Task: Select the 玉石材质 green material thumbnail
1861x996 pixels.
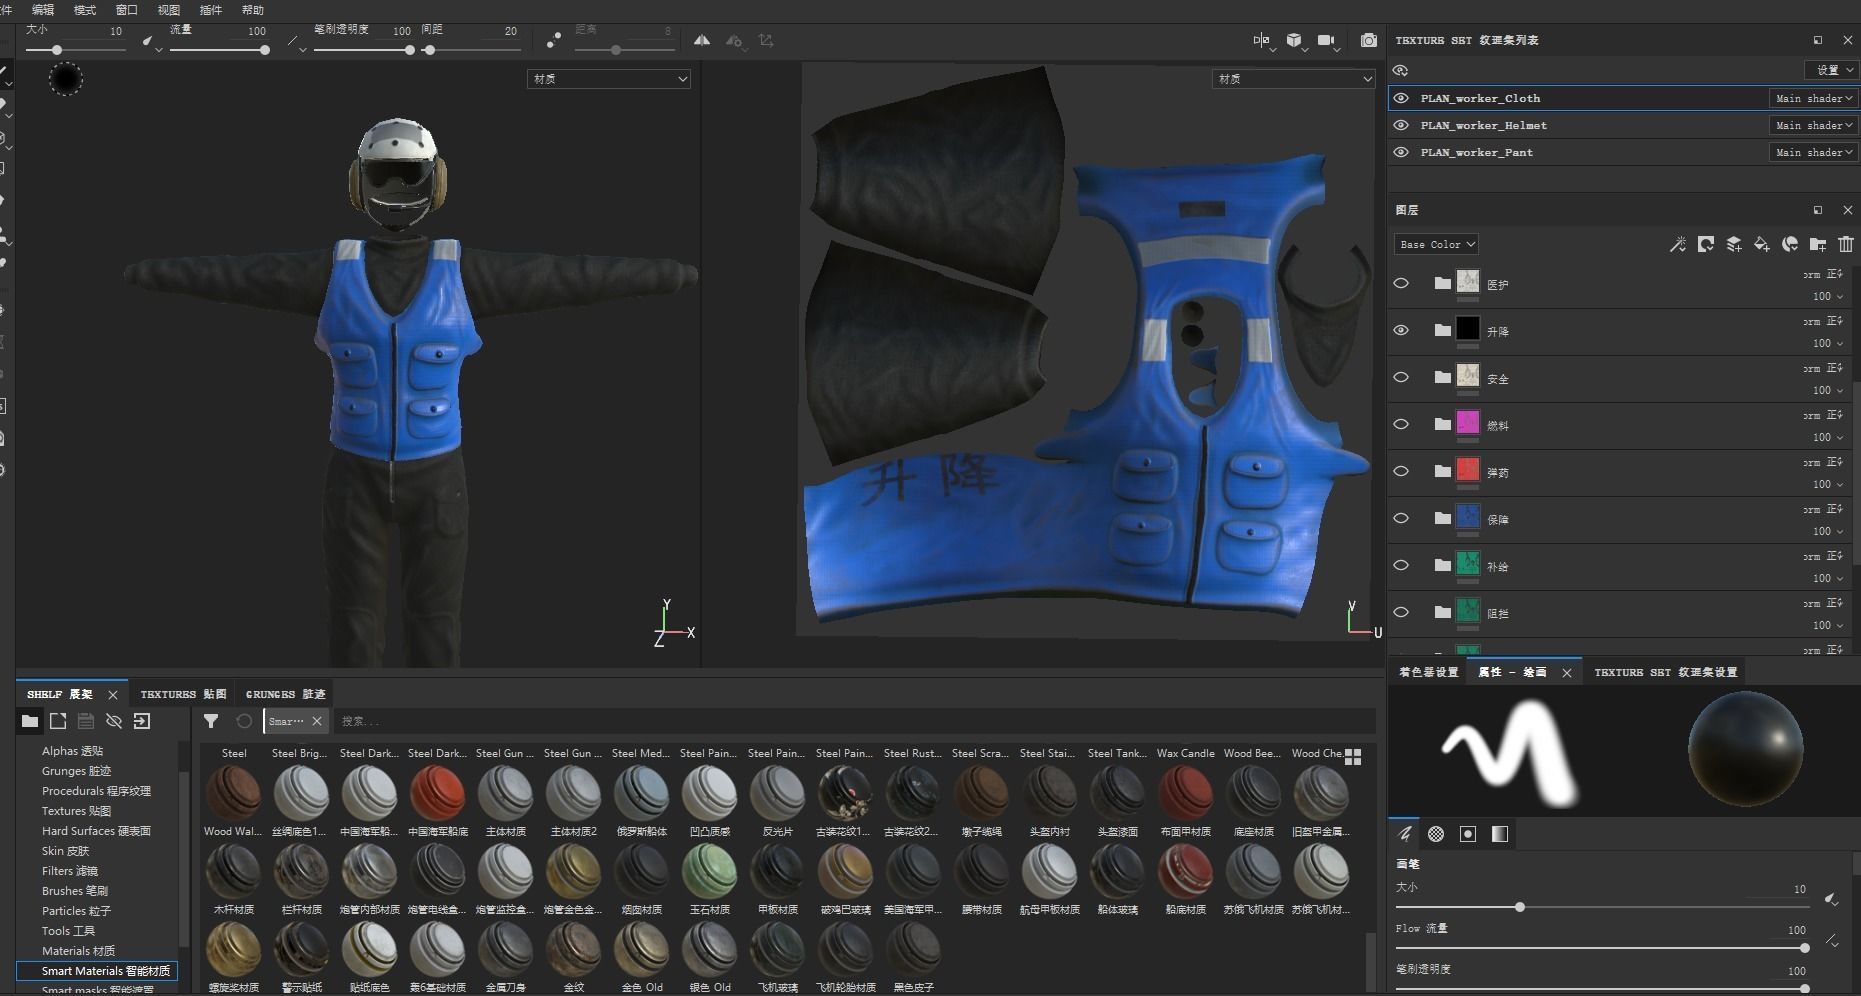Action: [709, 871]
